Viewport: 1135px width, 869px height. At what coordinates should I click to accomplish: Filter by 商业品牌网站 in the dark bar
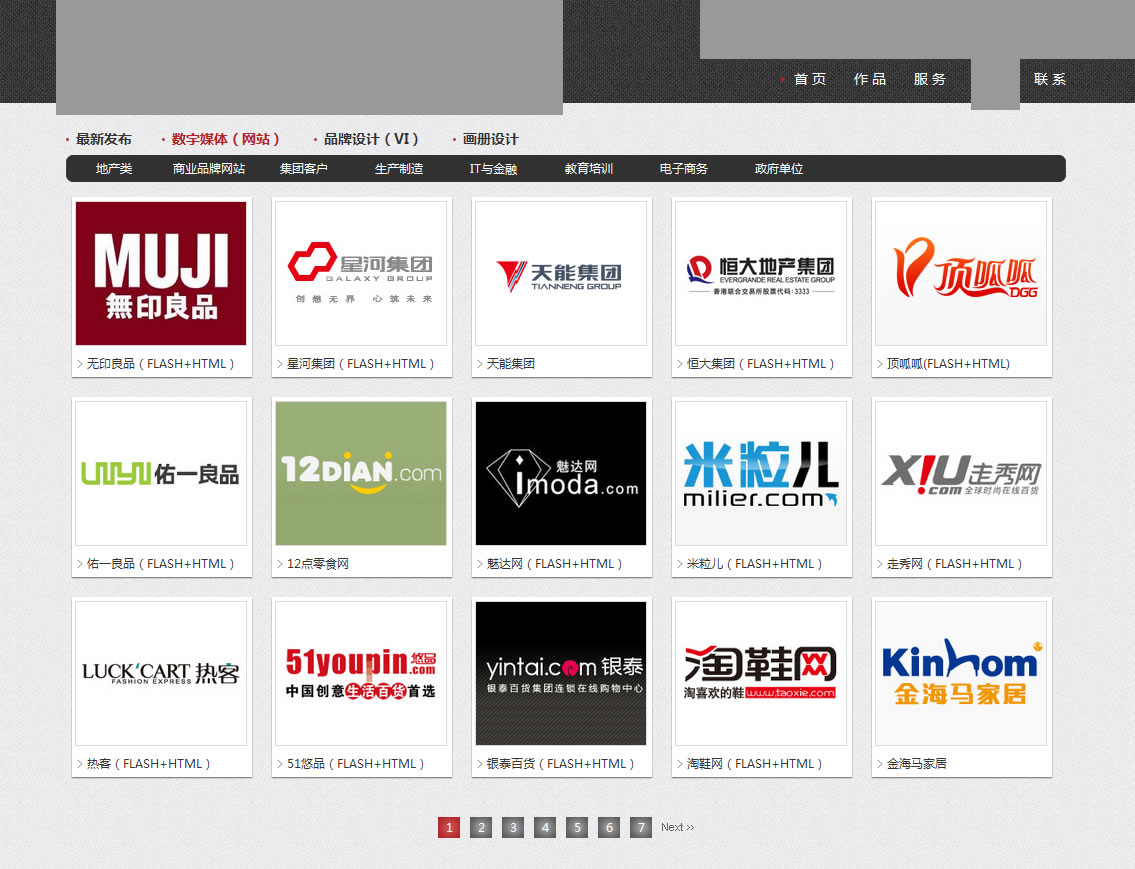(208, 169)
